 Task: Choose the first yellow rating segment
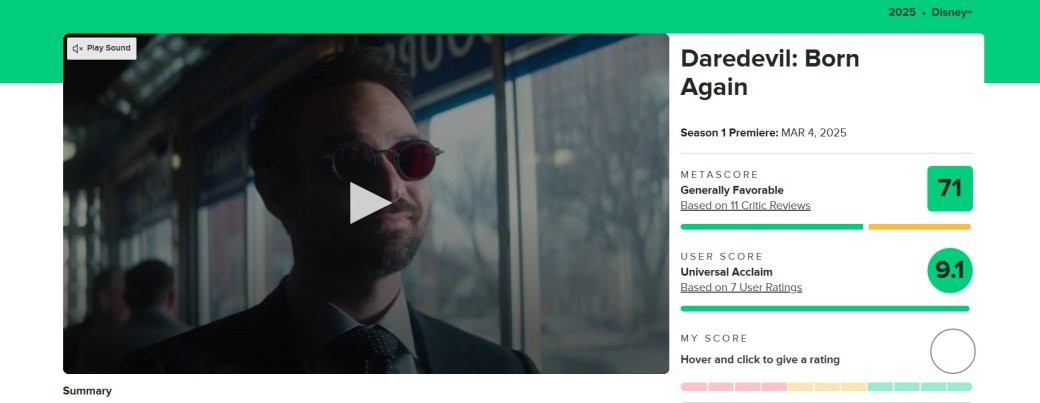tap(801, 386)
